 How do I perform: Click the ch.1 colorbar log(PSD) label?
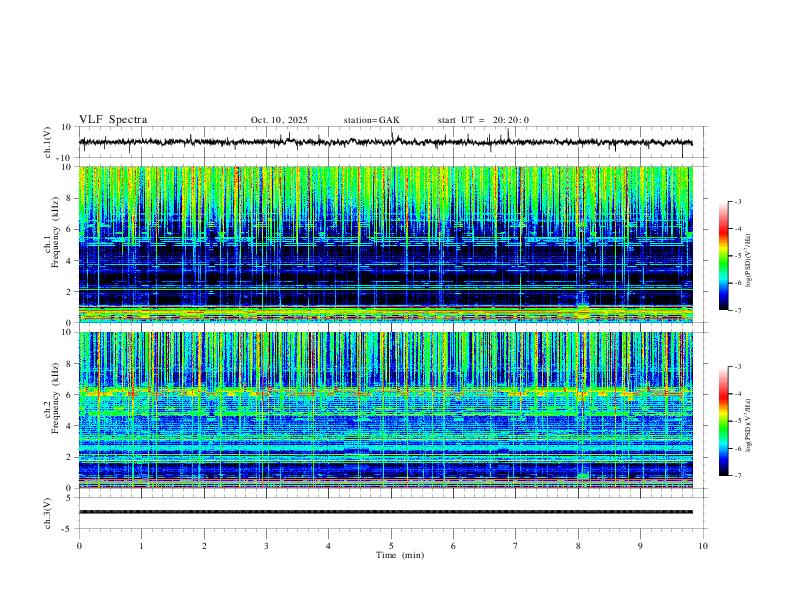click(749, 260)
